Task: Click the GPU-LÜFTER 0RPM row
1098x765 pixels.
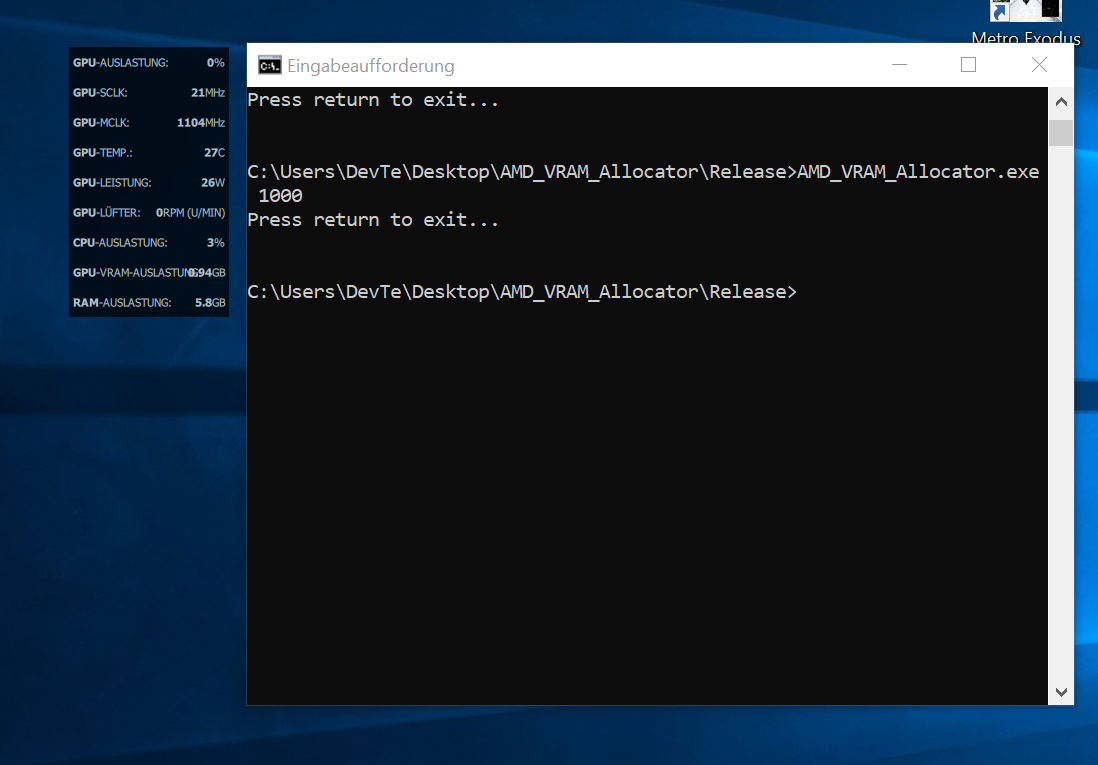Action: pyautogui.click(x=148, y=212)
